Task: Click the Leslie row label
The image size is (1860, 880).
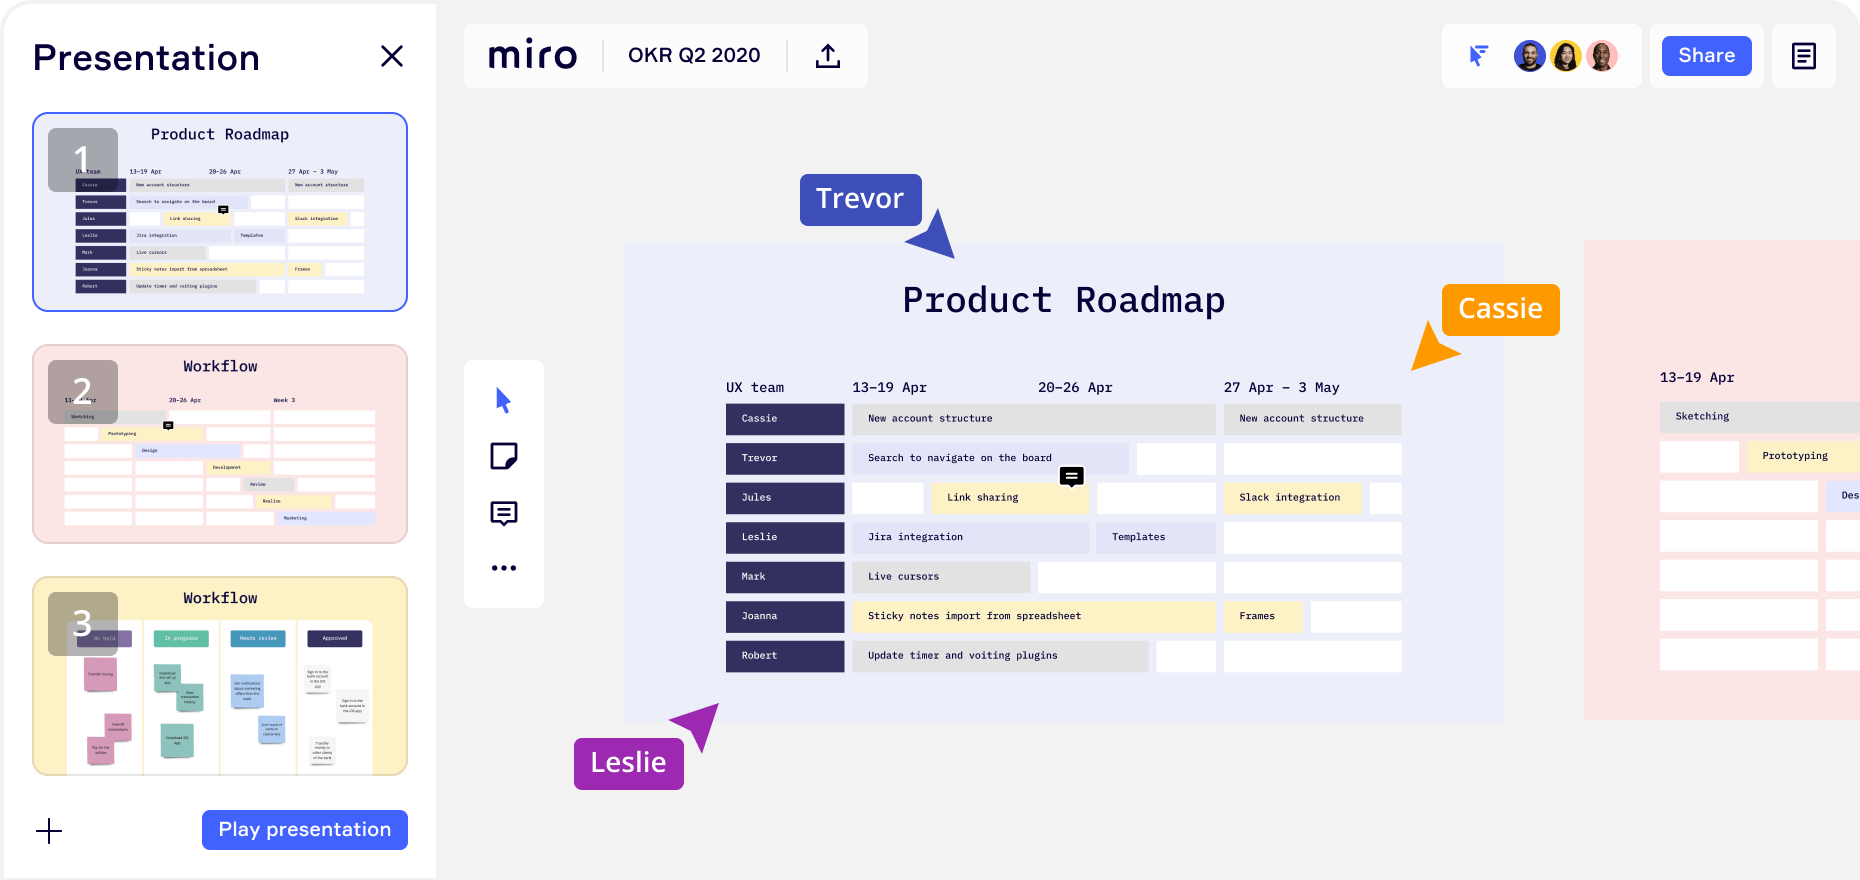Action: [x=785, y=537]
